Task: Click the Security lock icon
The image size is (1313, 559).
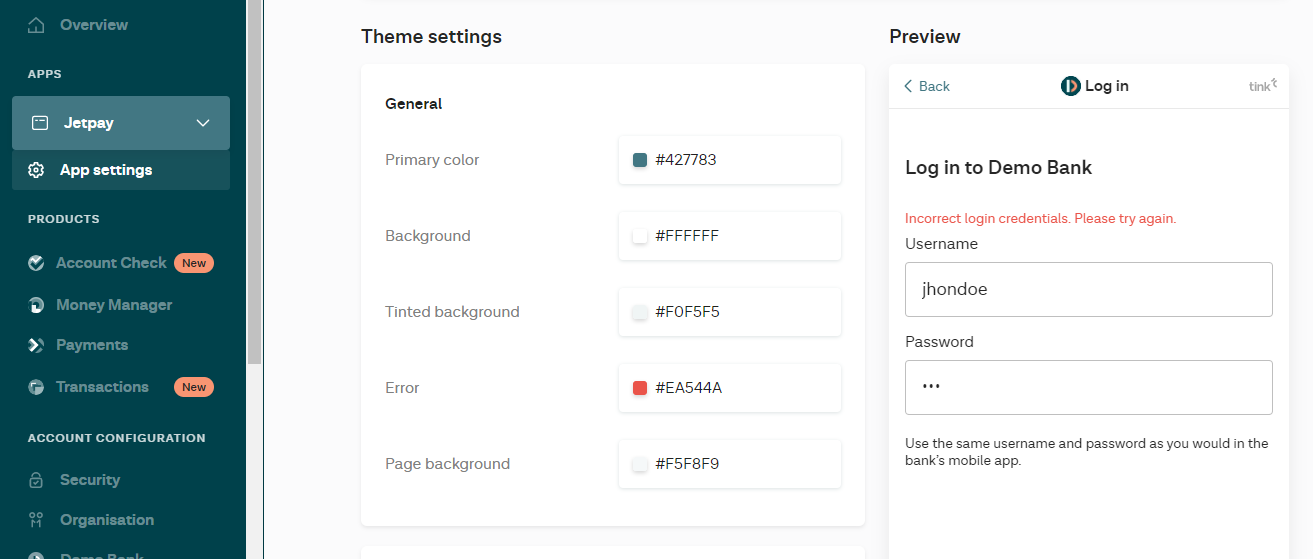Action: click(37, 480)
